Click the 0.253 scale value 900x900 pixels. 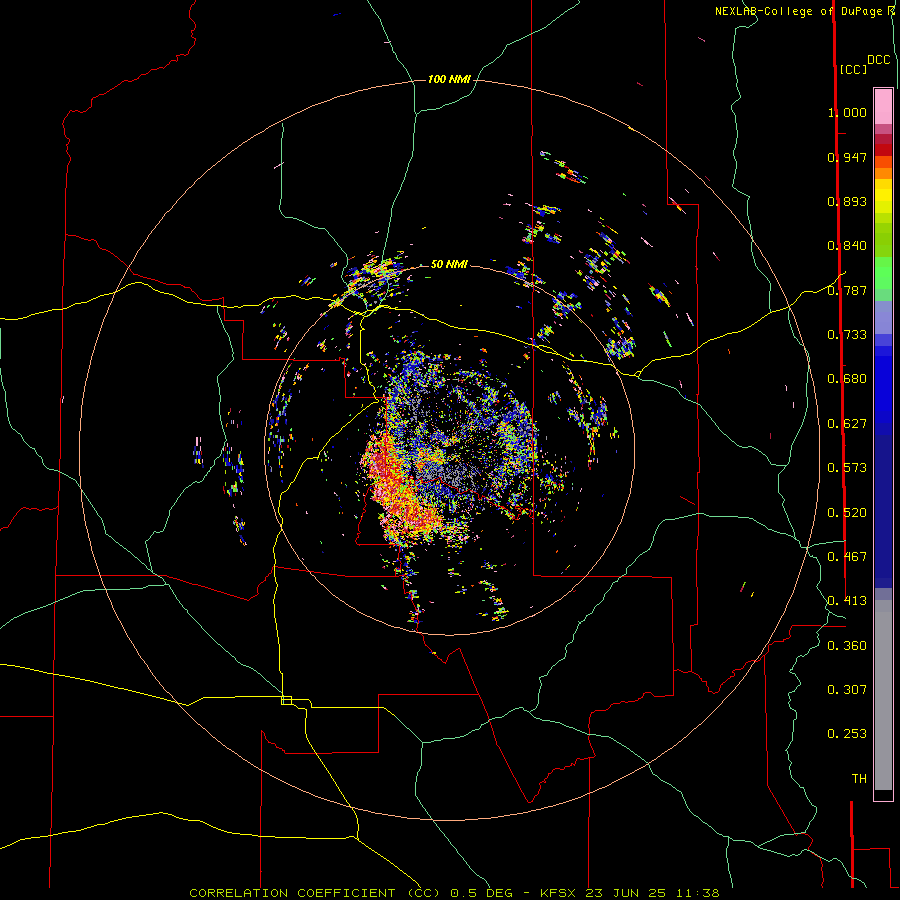click(x=847, y=734)
